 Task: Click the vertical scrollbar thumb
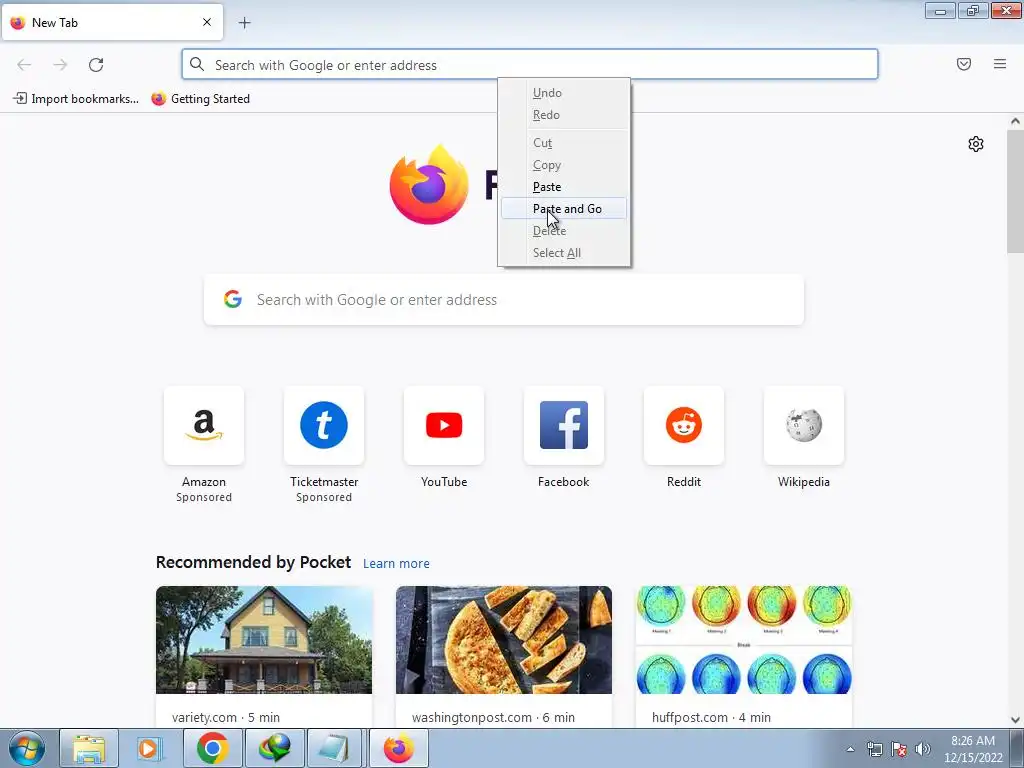click(x=1015, y=191)
